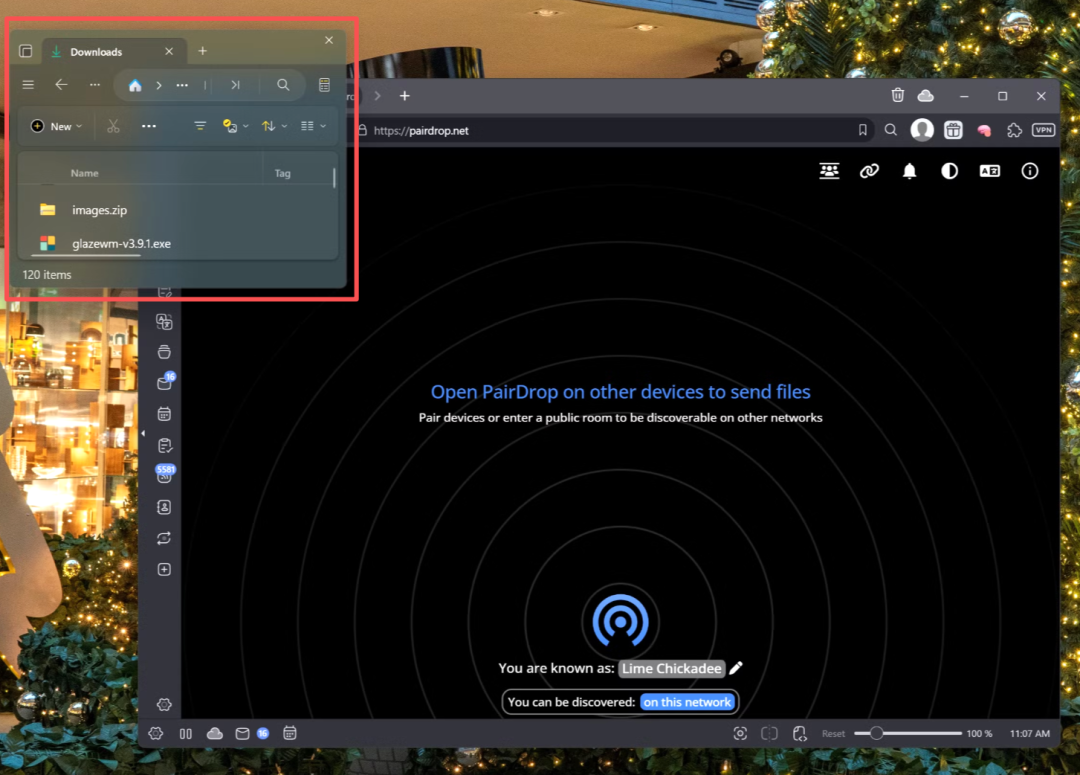
Task: Open Feeds panel with 5581 badge
Action: pos(165,474)
